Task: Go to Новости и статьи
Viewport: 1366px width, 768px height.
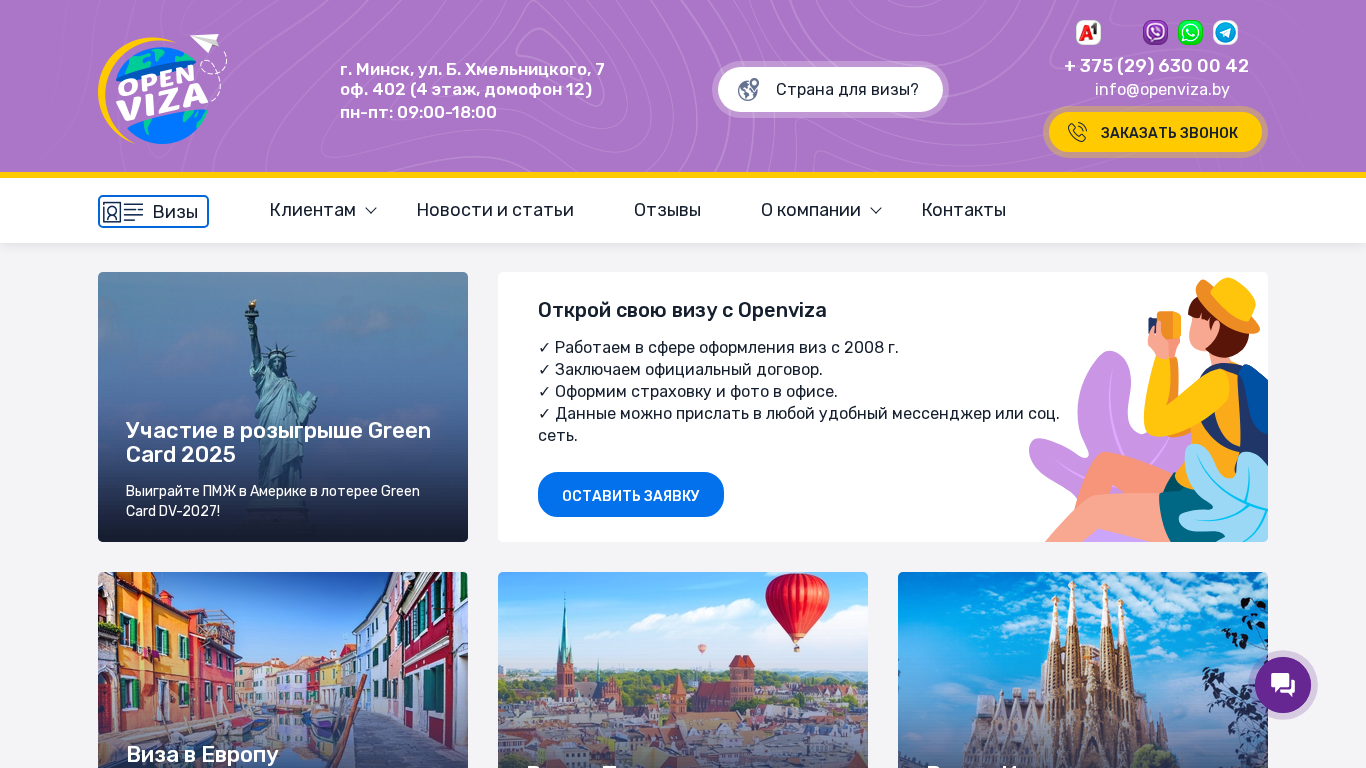Action: point(495,210)
